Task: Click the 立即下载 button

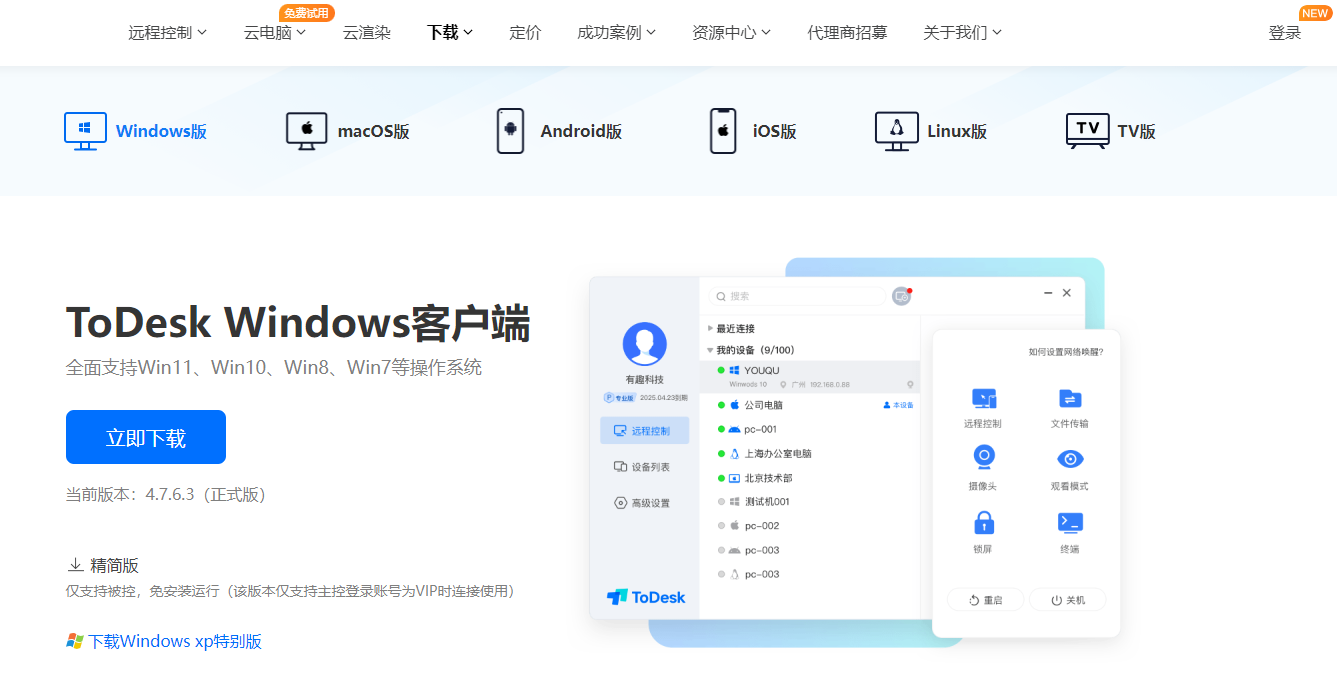Action: (146, 437)
